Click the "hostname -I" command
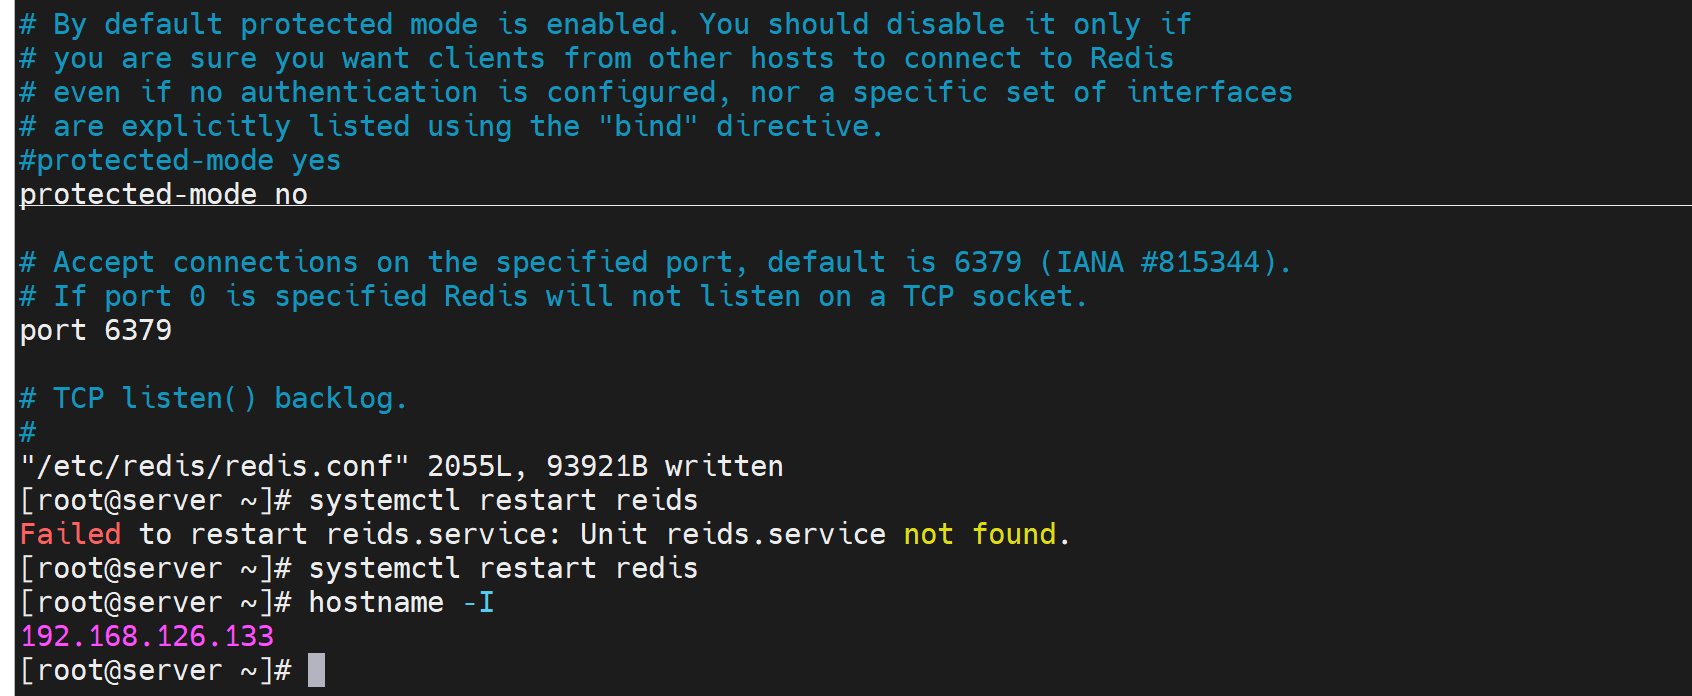This screenshot has width=1692, height=696. coord(401,602)
